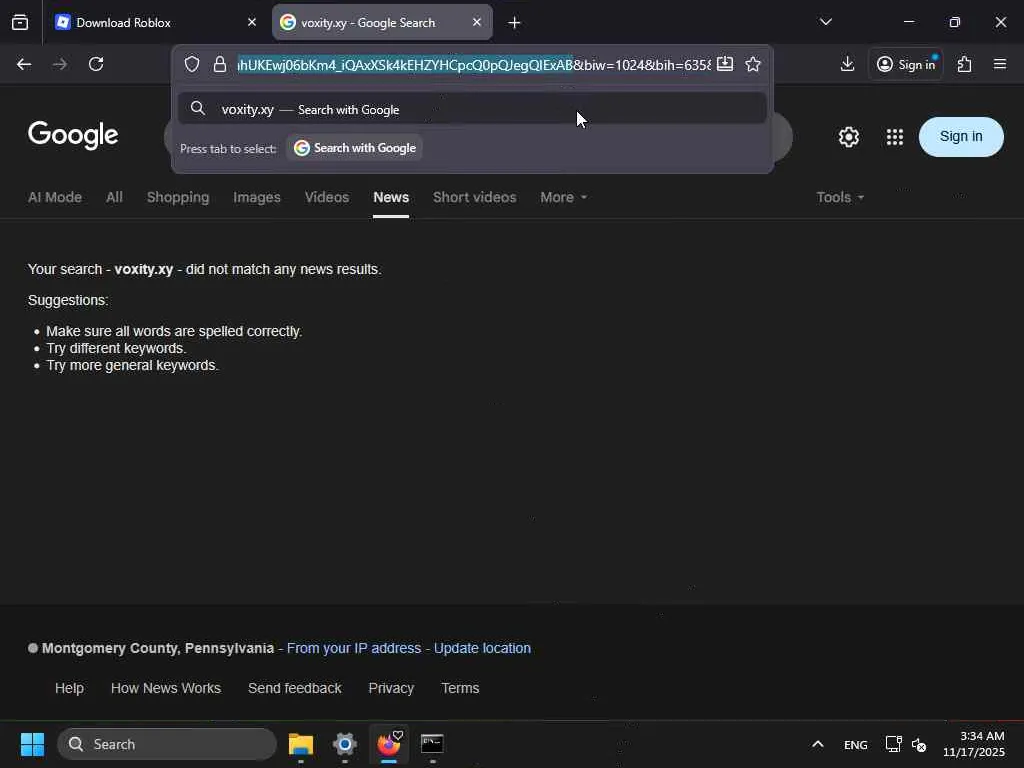This screenshot has width=1024, height=768.
Task: Open Firefox application menu
Action: pyautogui.click(x=1000, y=64)
